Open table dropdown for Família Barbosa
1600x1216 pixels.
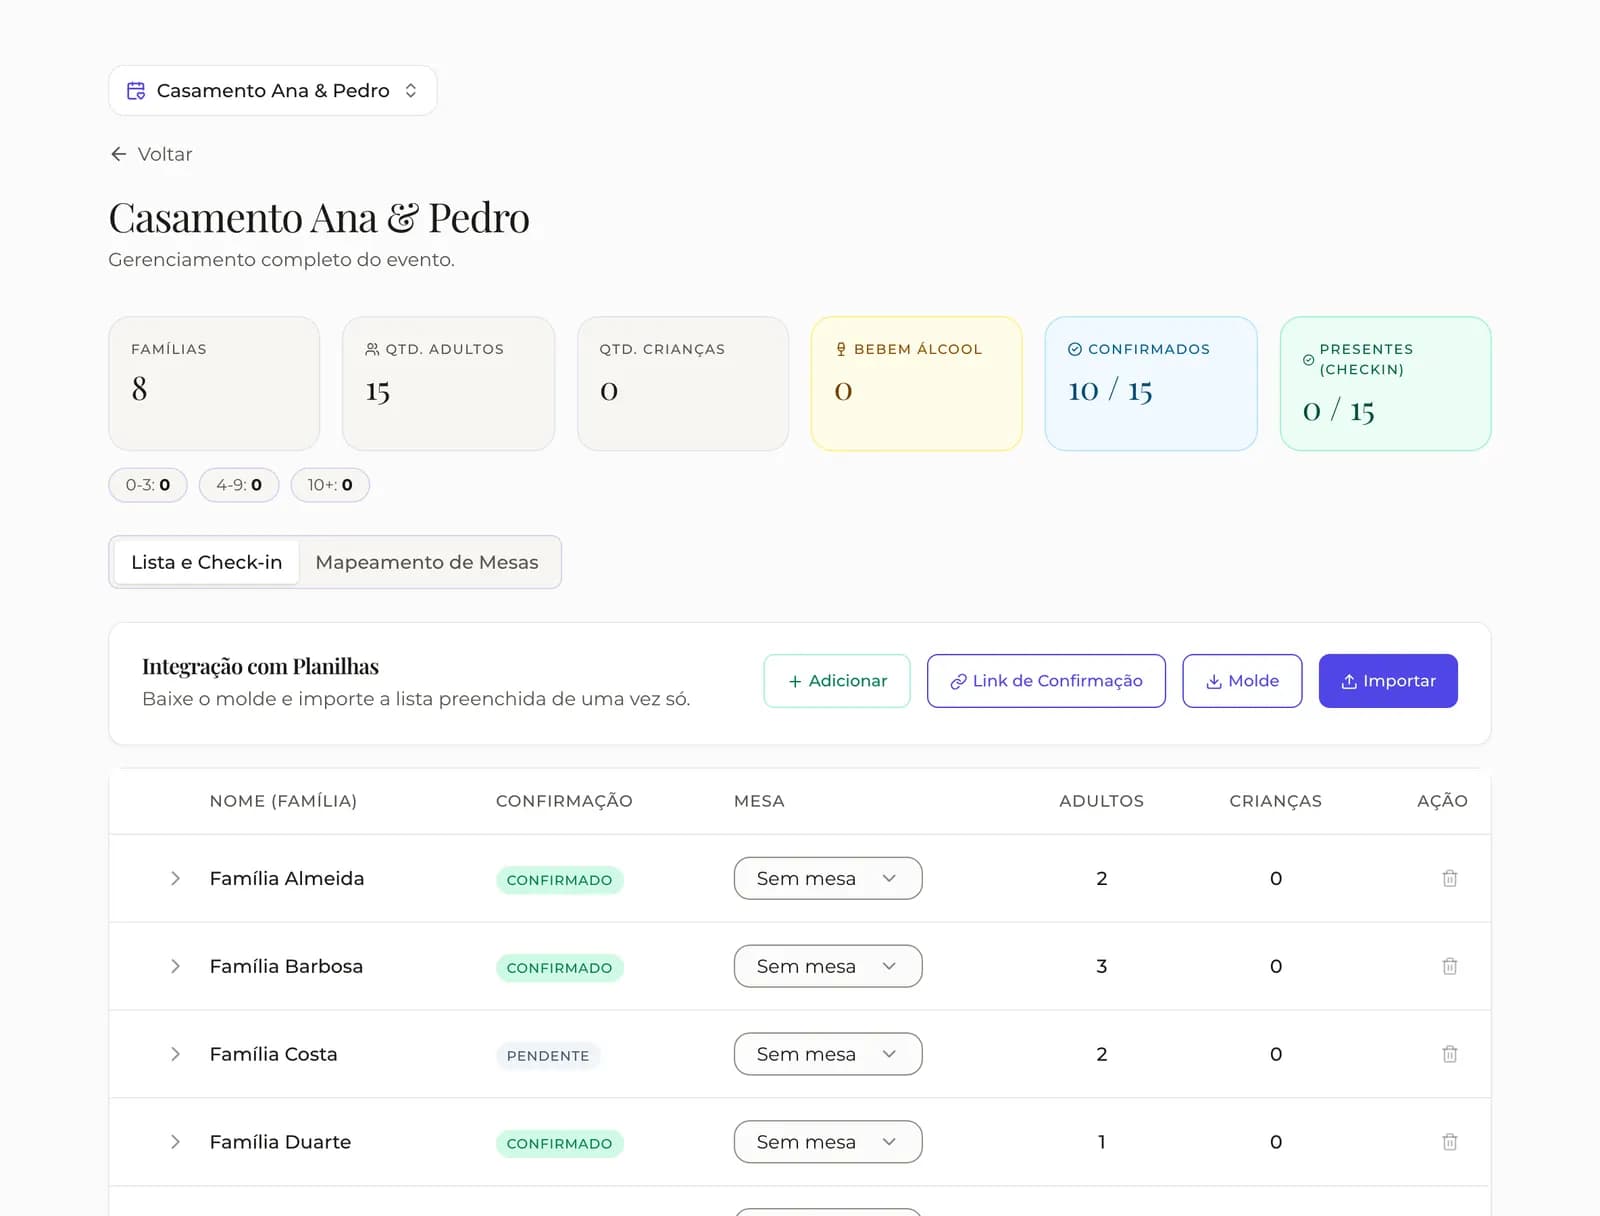click(x=828, y=966)
